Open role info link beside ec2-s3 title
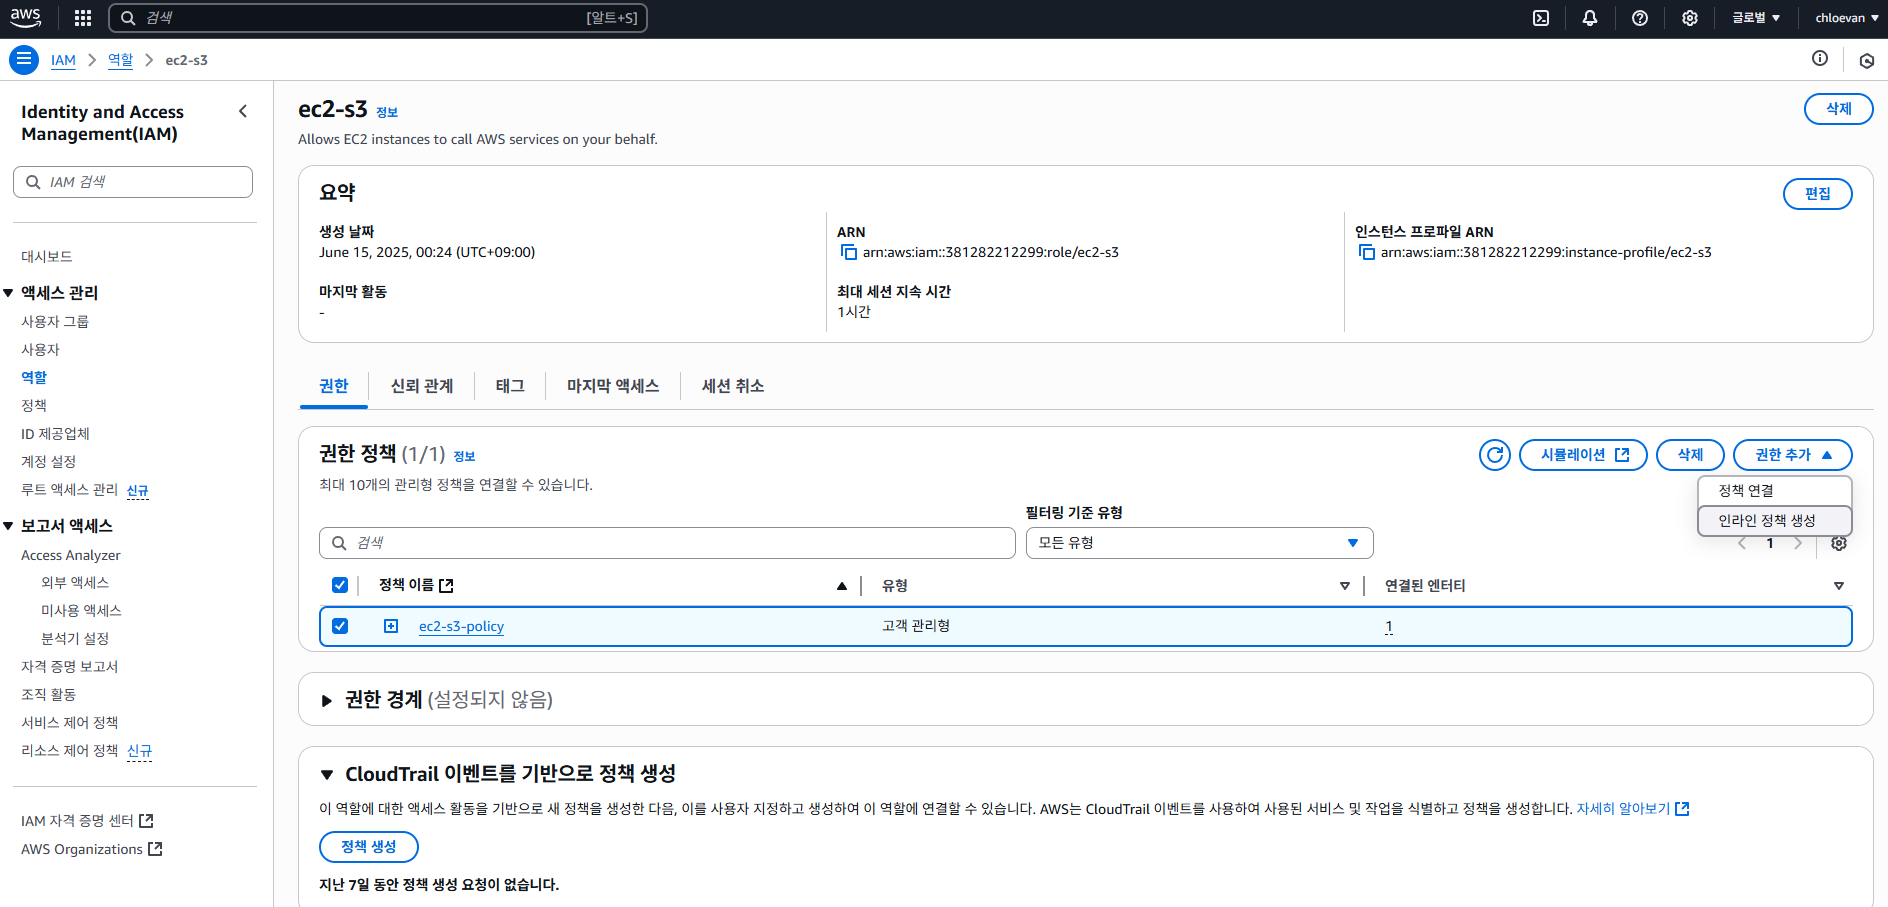This screenshot has height=907, width=1888. (387, 113)
